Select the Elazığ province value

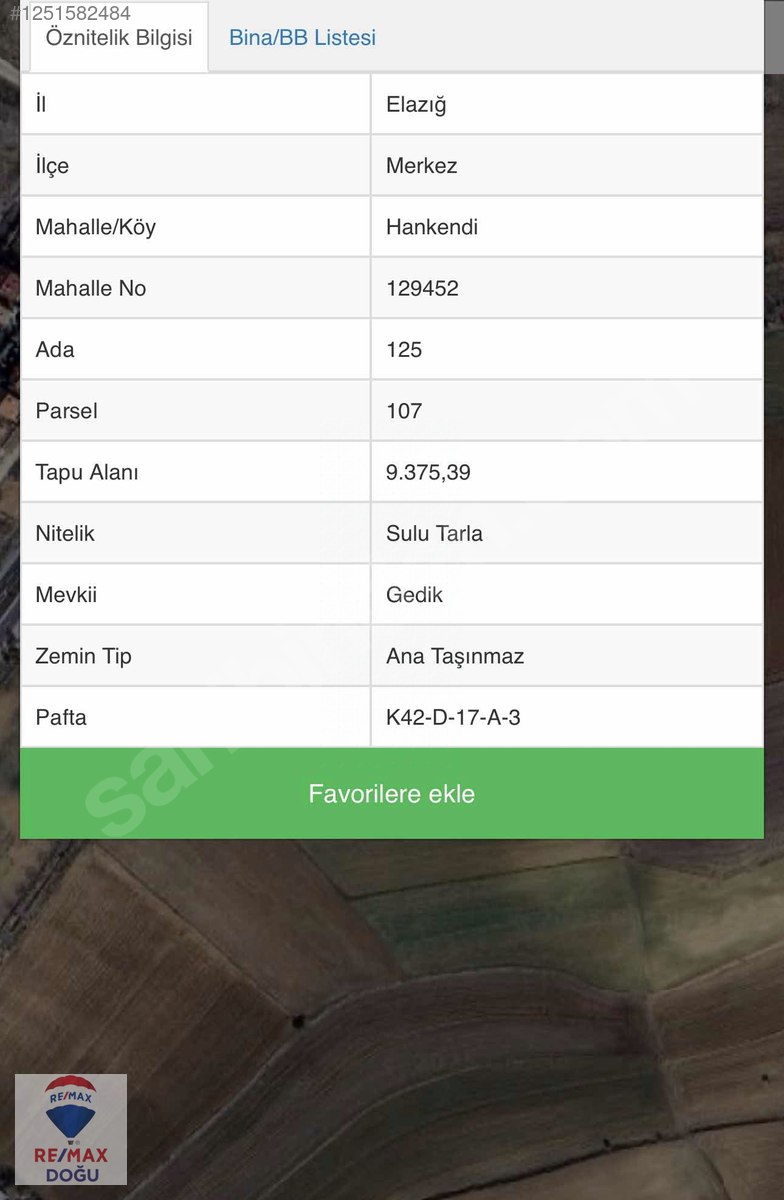pos(416,105)
